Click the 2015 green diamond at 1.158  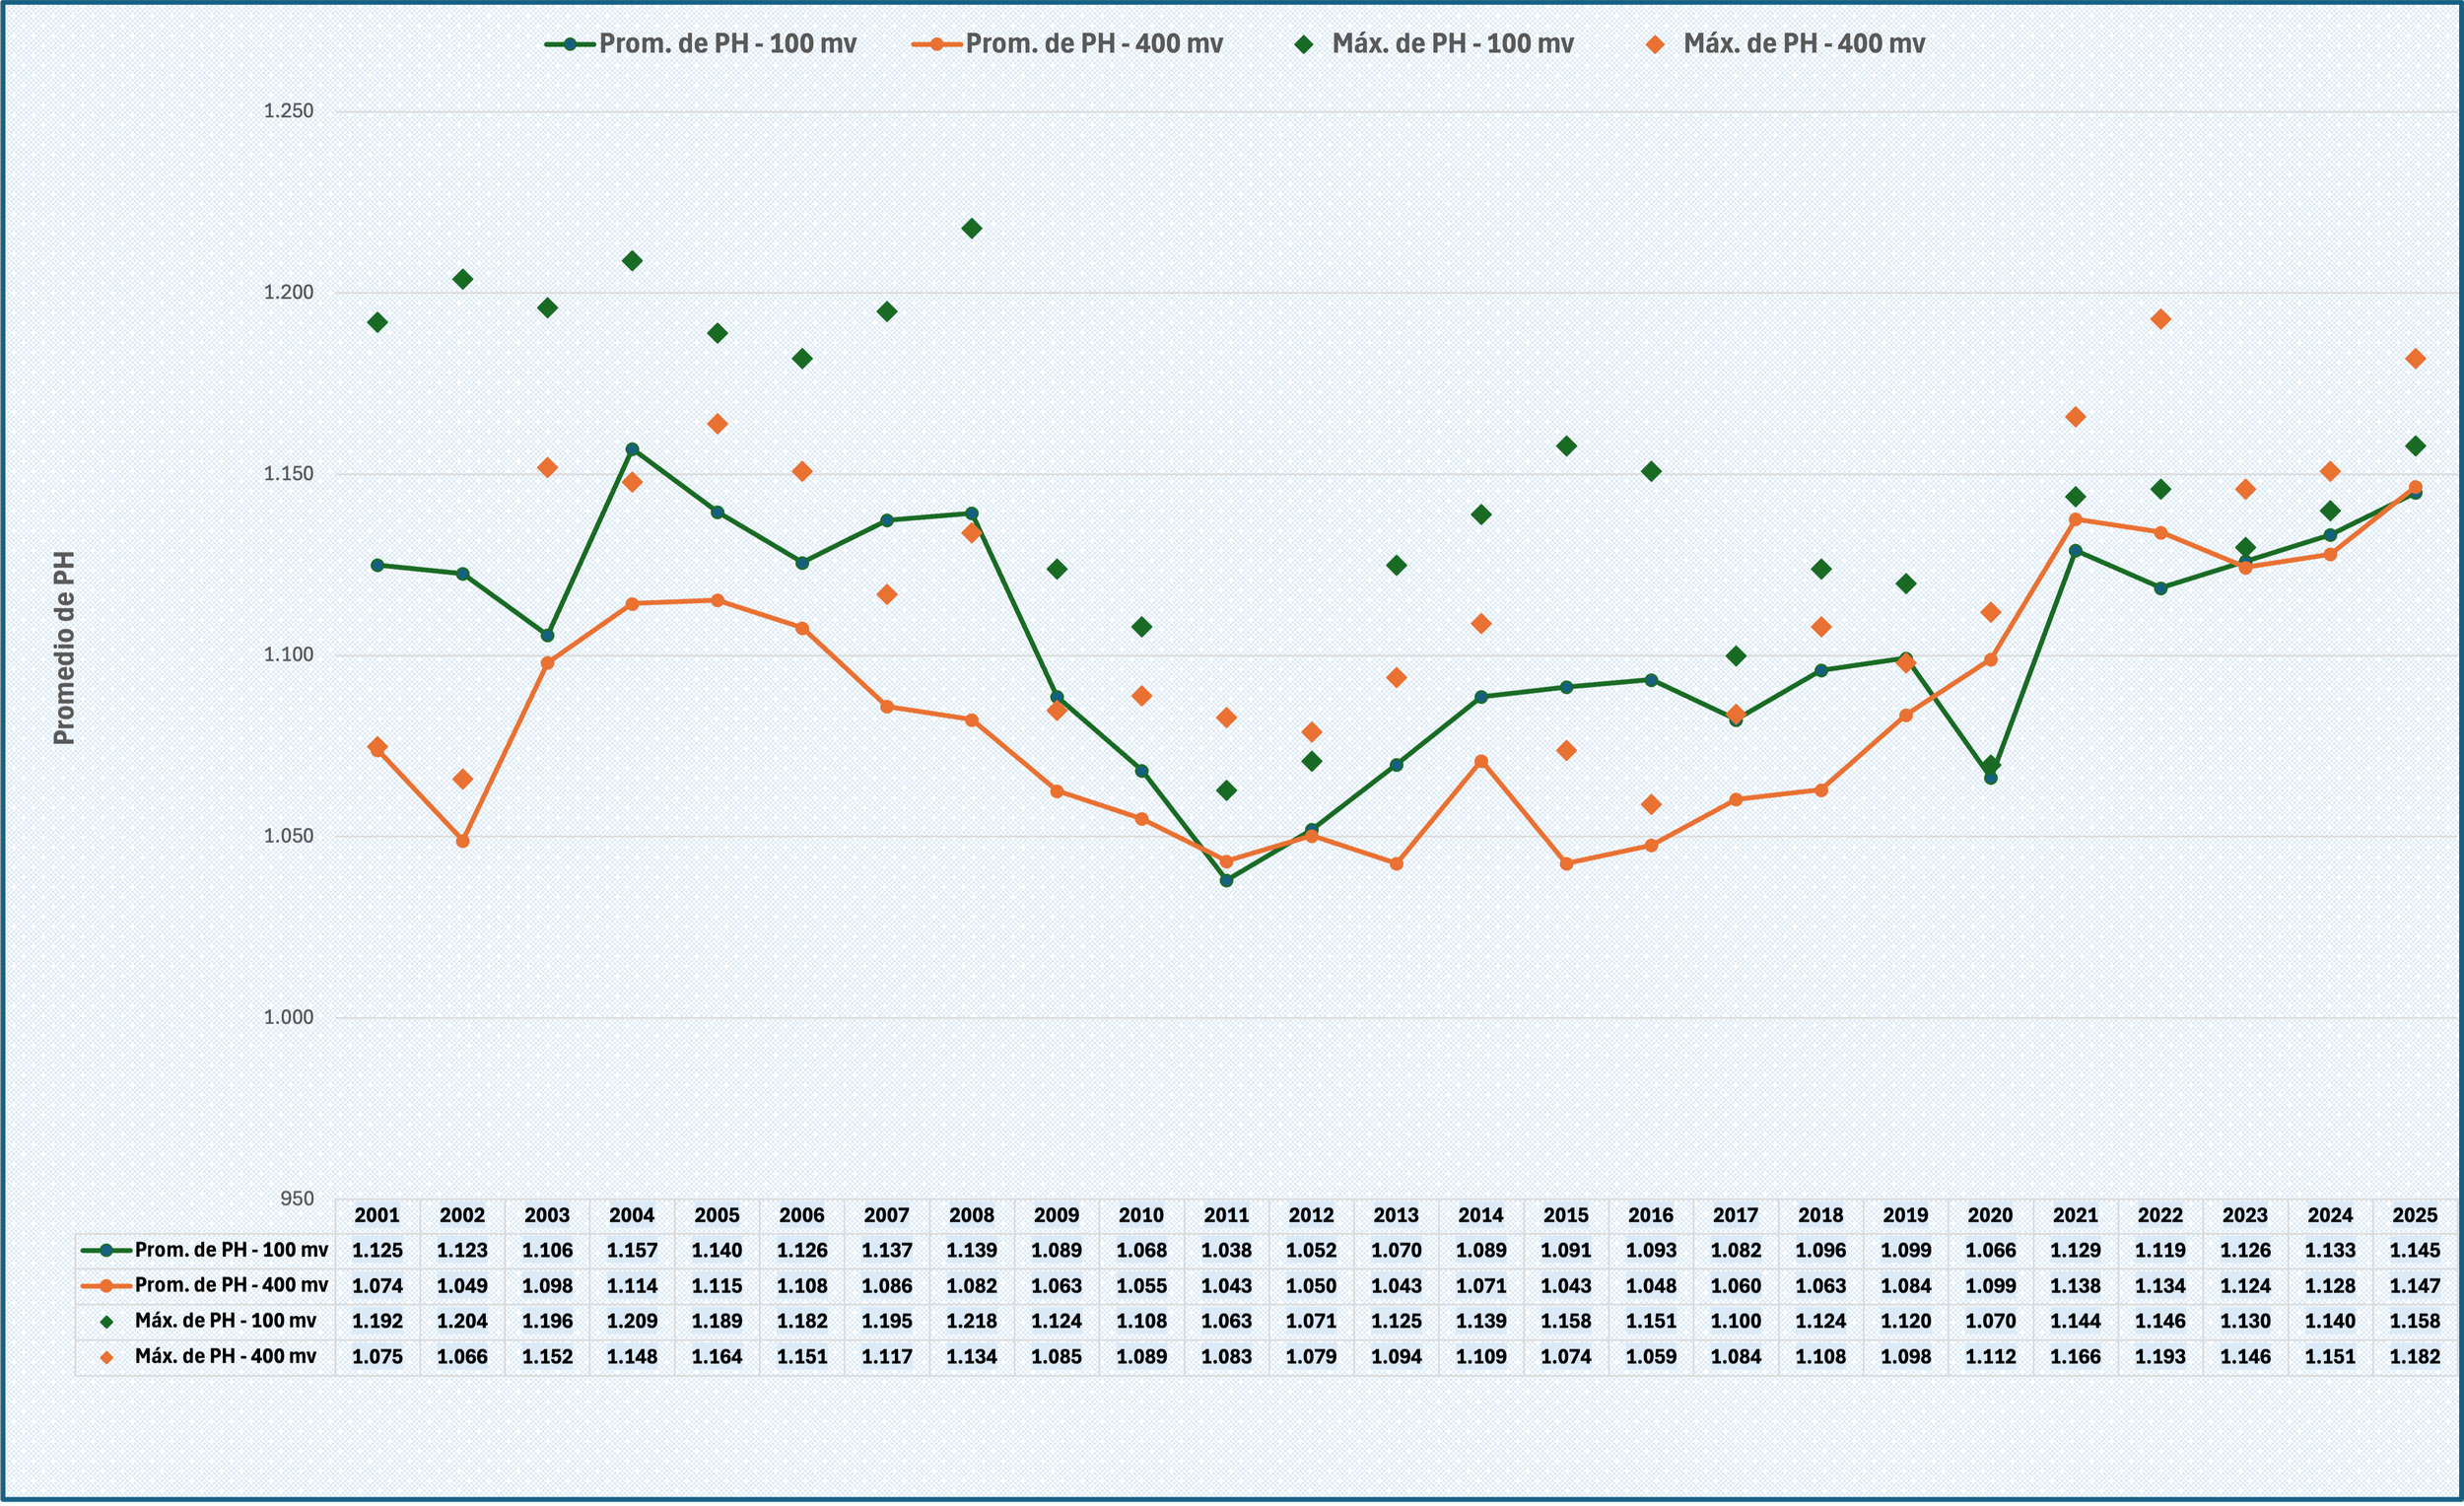(x=1567, y=446)
